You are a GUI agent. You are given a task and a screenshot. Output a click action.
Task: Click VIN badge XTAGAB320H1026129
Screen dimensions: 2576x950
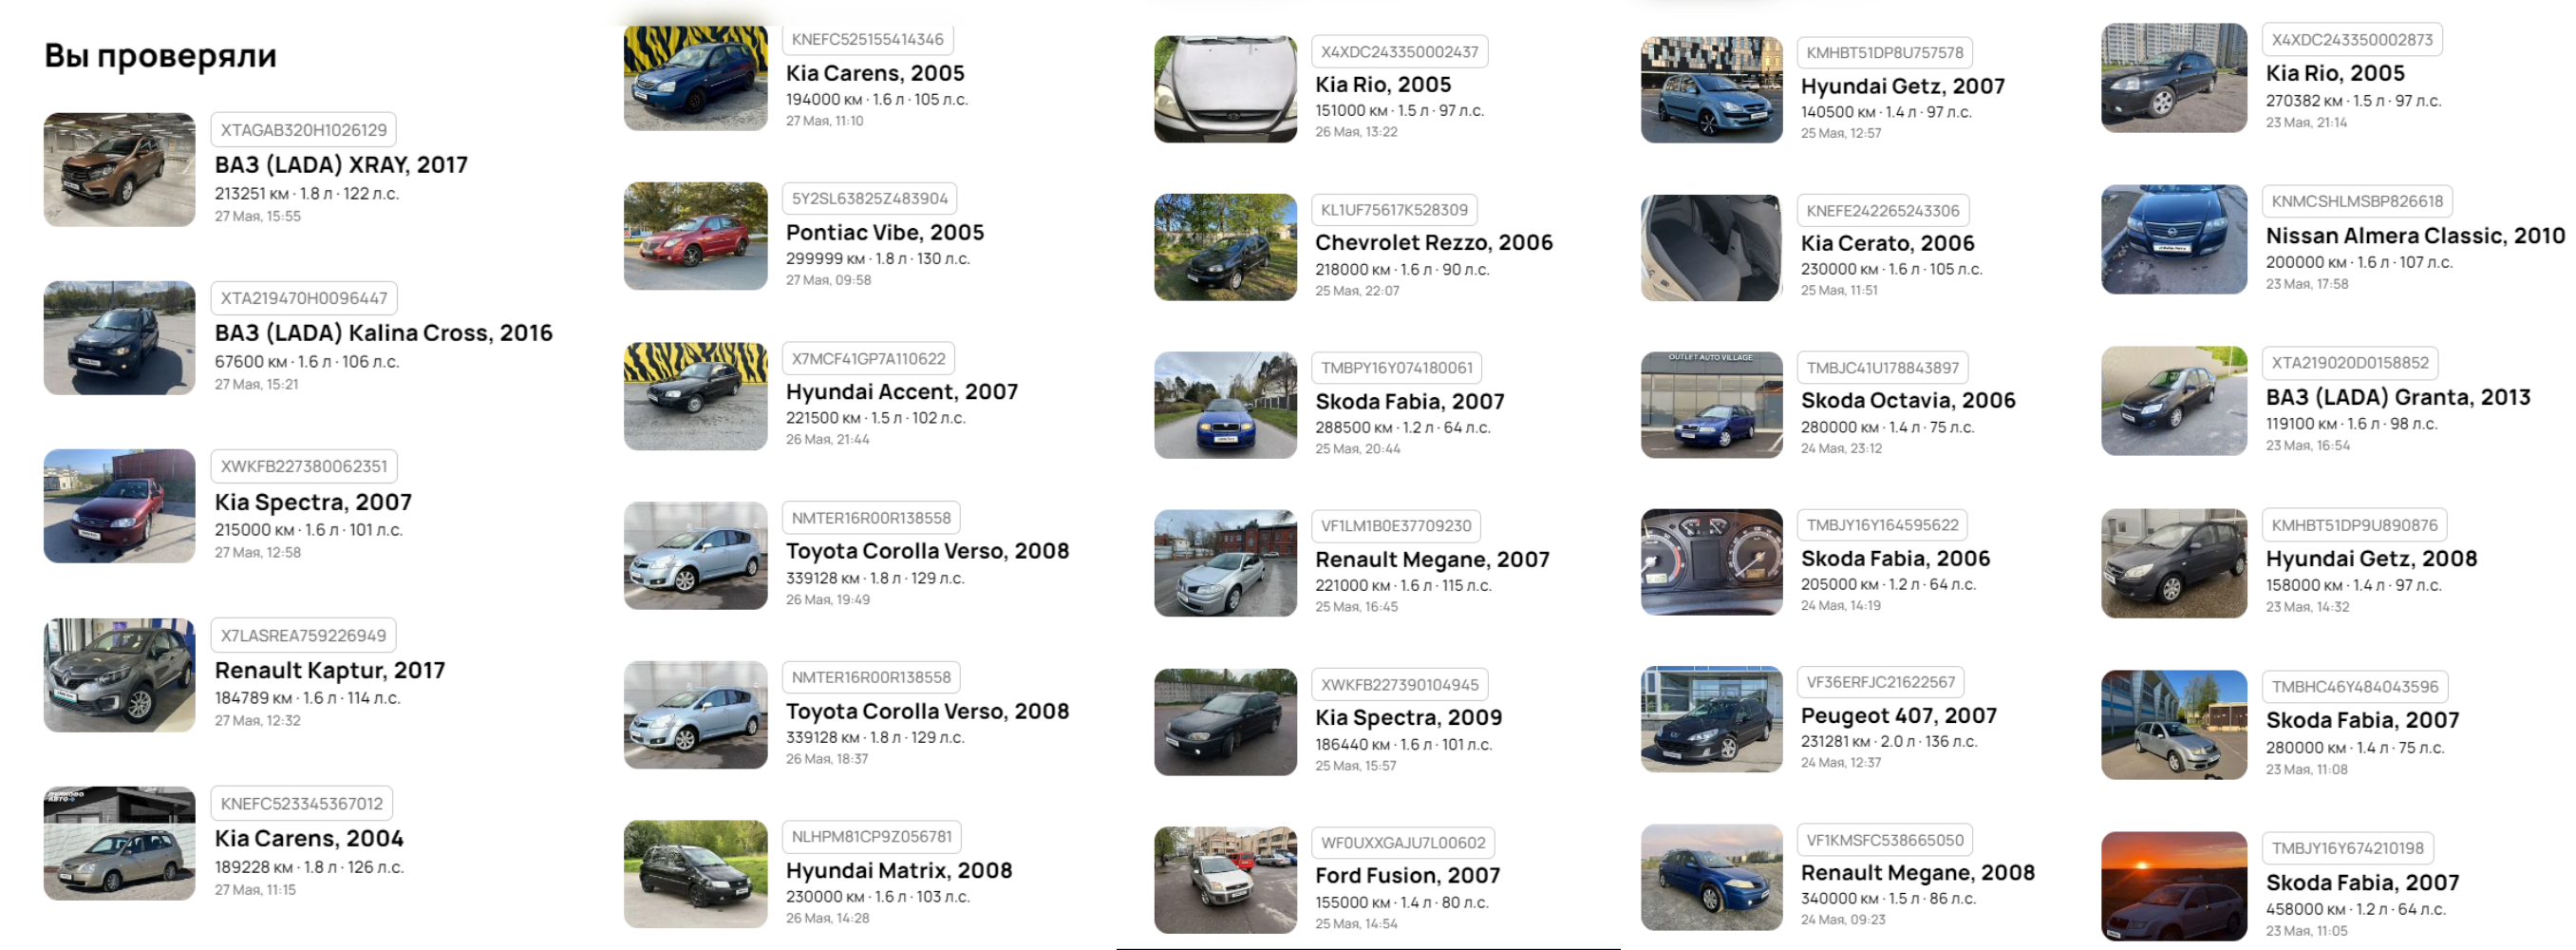tap(304, 130)
